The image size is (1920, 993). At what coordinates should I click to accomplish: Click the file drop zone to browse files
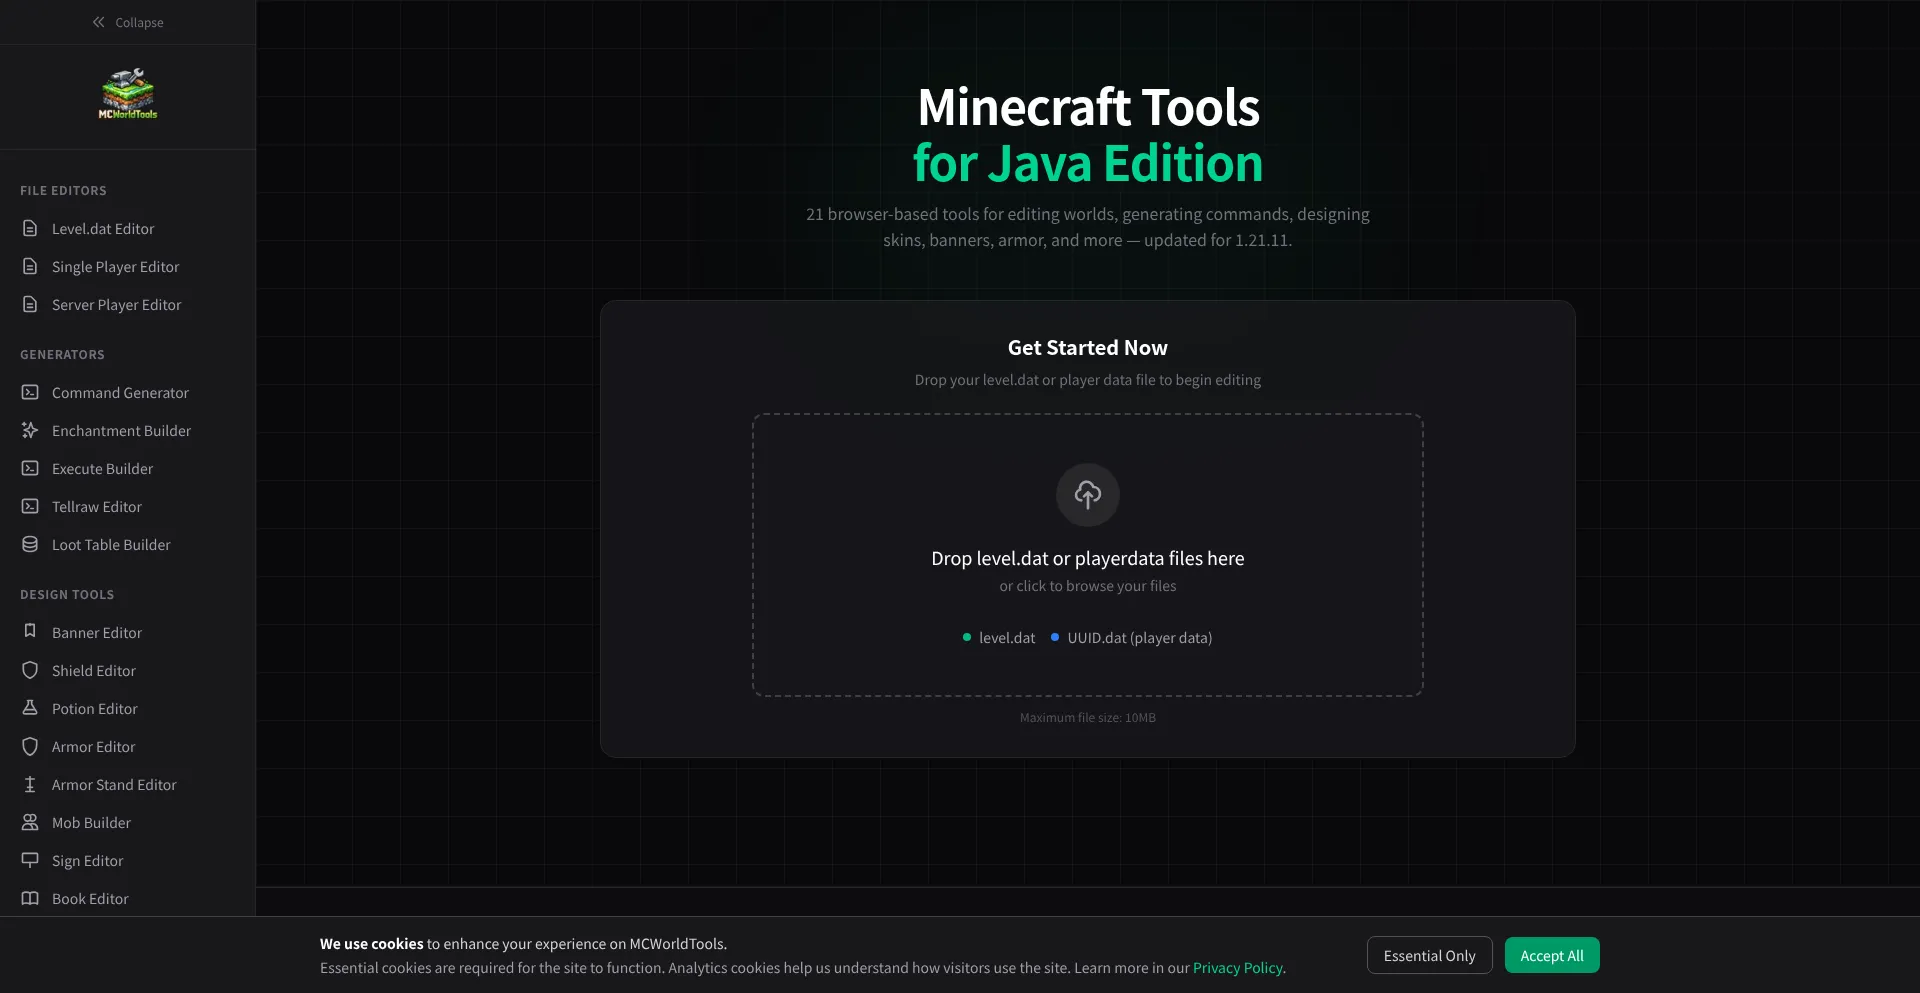pos(1088,555)
